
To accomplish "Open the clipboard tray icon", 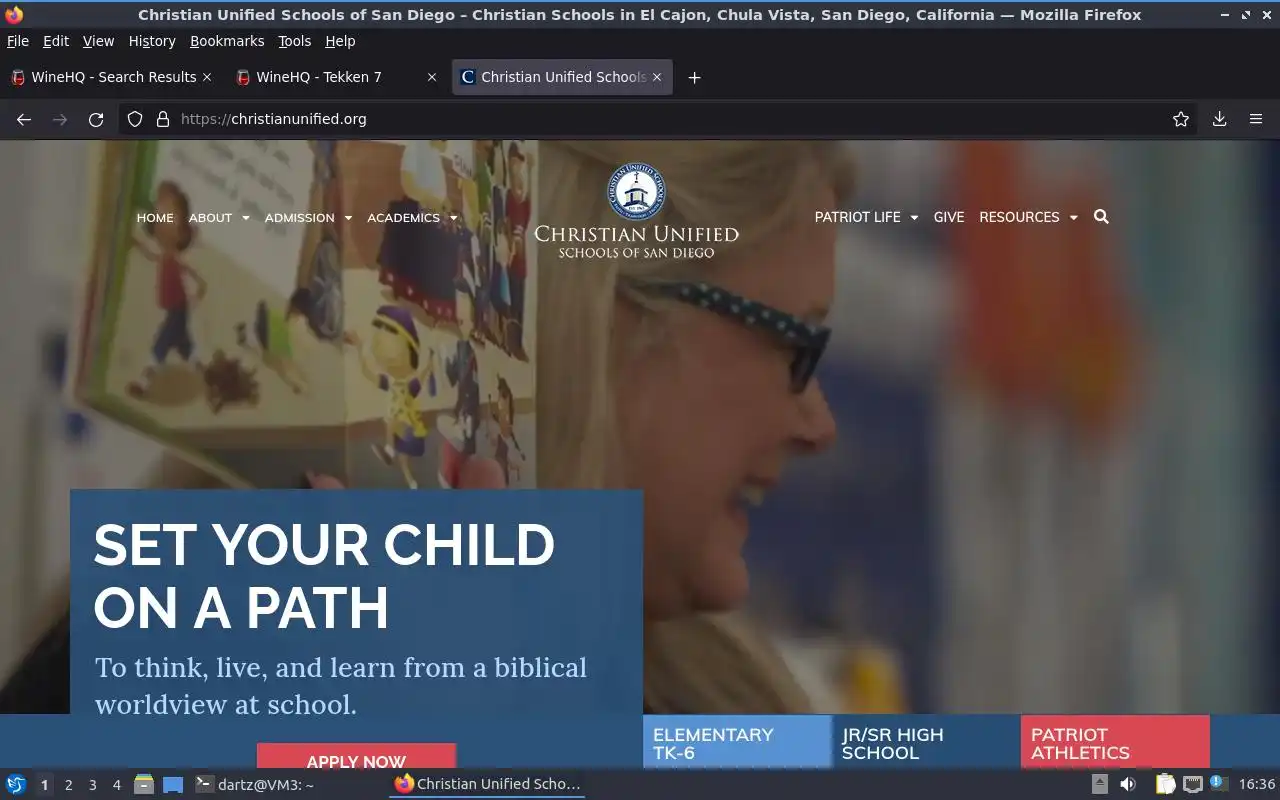I will tap(1165, 784).
